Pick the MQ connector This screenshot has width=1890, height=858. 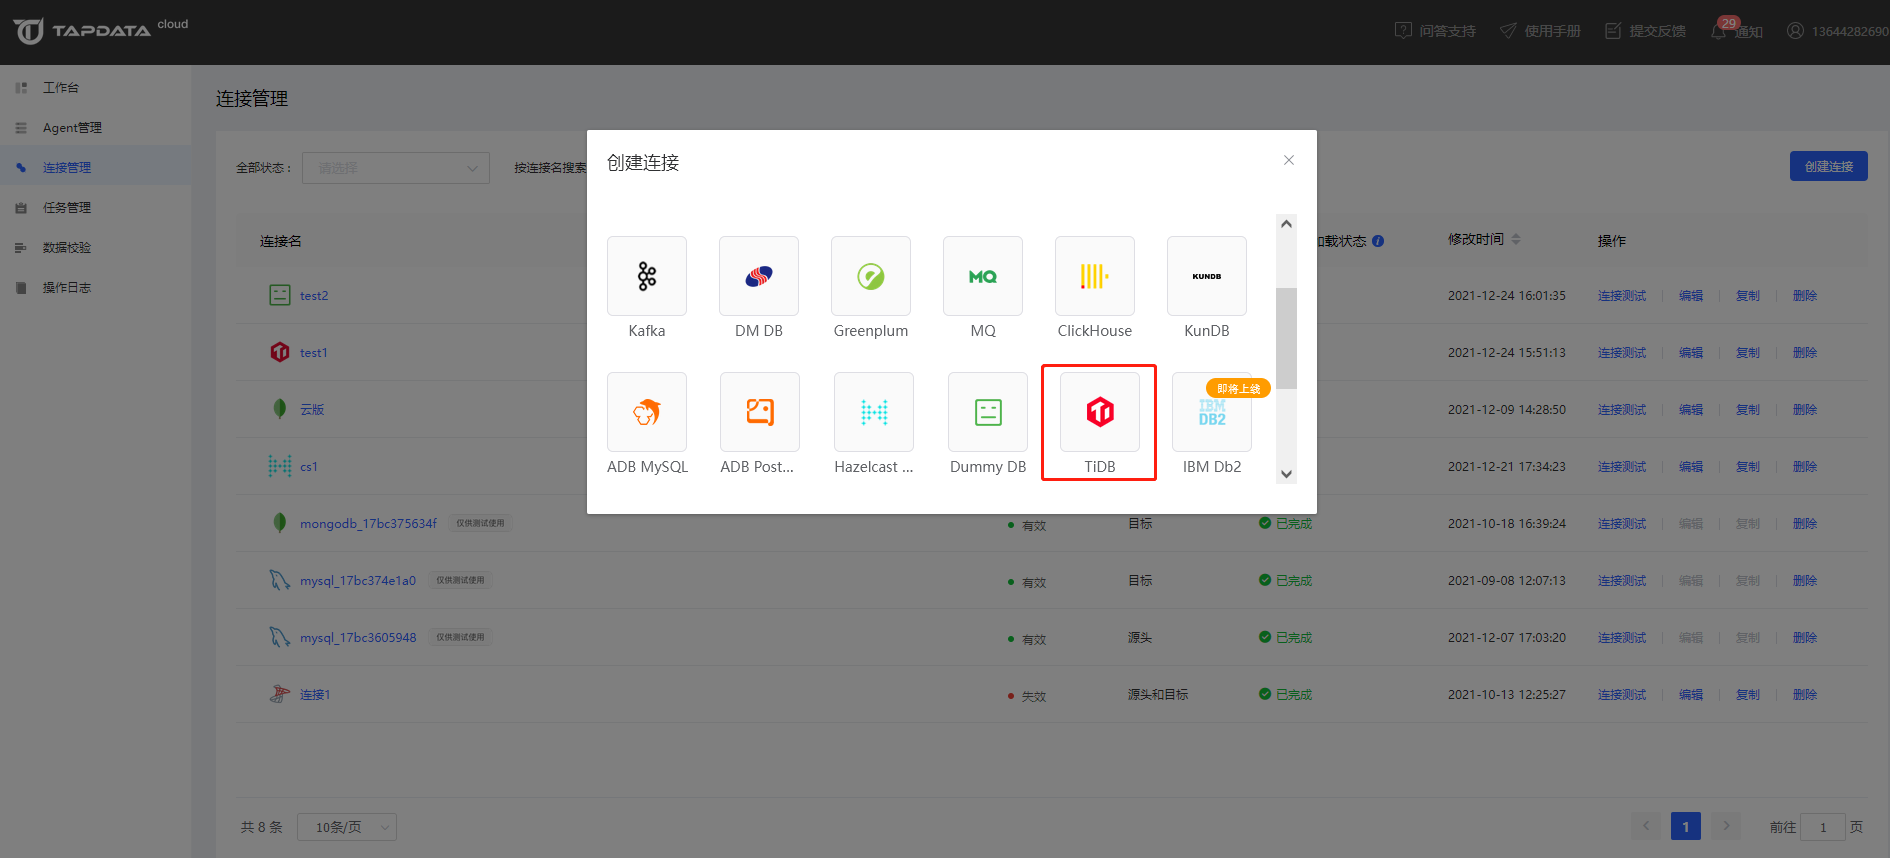[x=983, y=276]
